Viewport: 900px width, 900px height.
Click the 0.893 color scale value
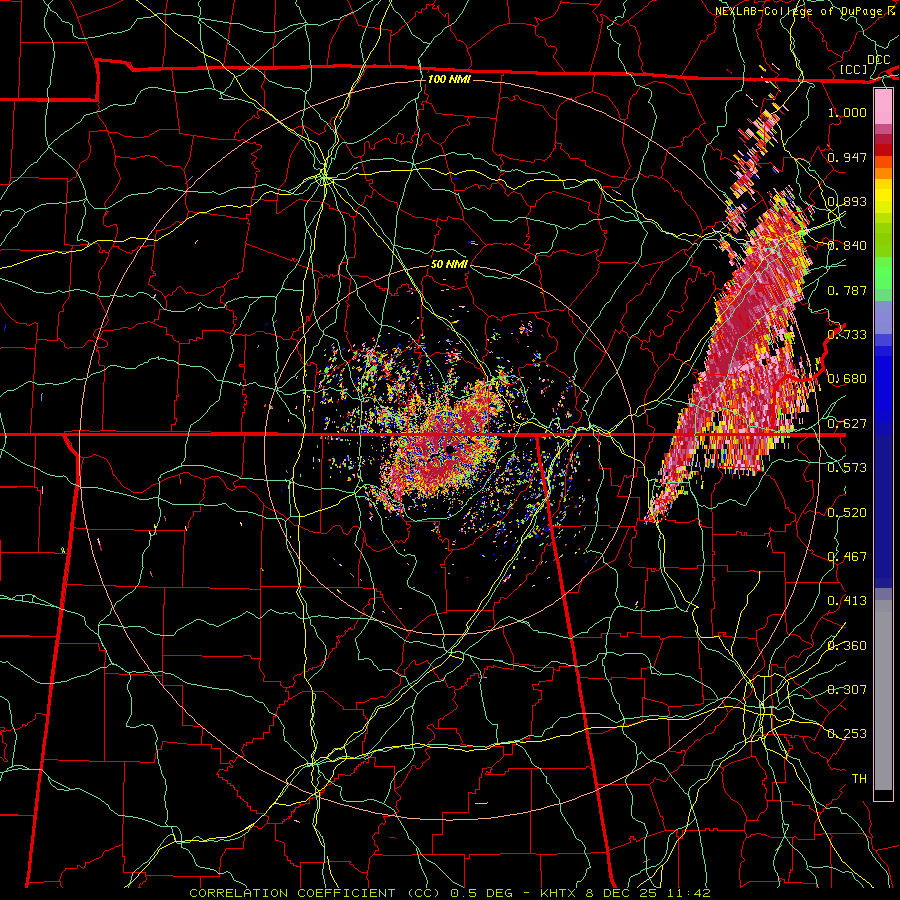[x=847, y=201]
